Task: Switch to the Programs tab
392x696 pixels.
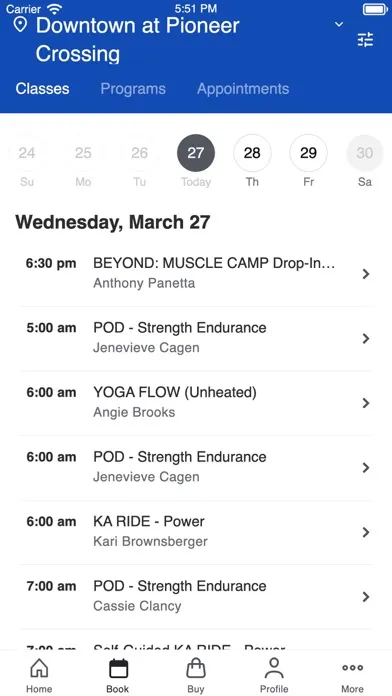Action: [x=133, y=89]
